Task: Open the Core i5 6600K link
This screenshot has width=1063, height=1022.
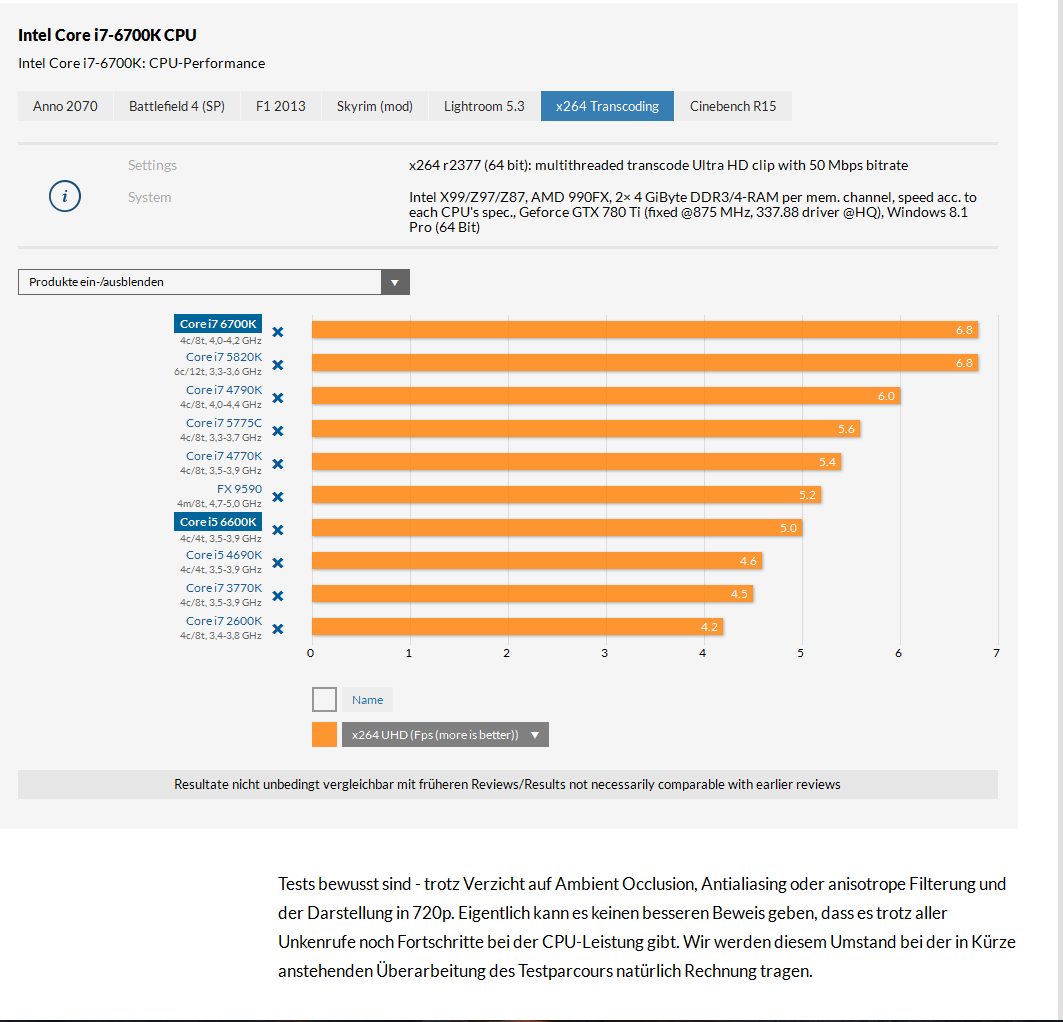Action: (x=218, y=522)
